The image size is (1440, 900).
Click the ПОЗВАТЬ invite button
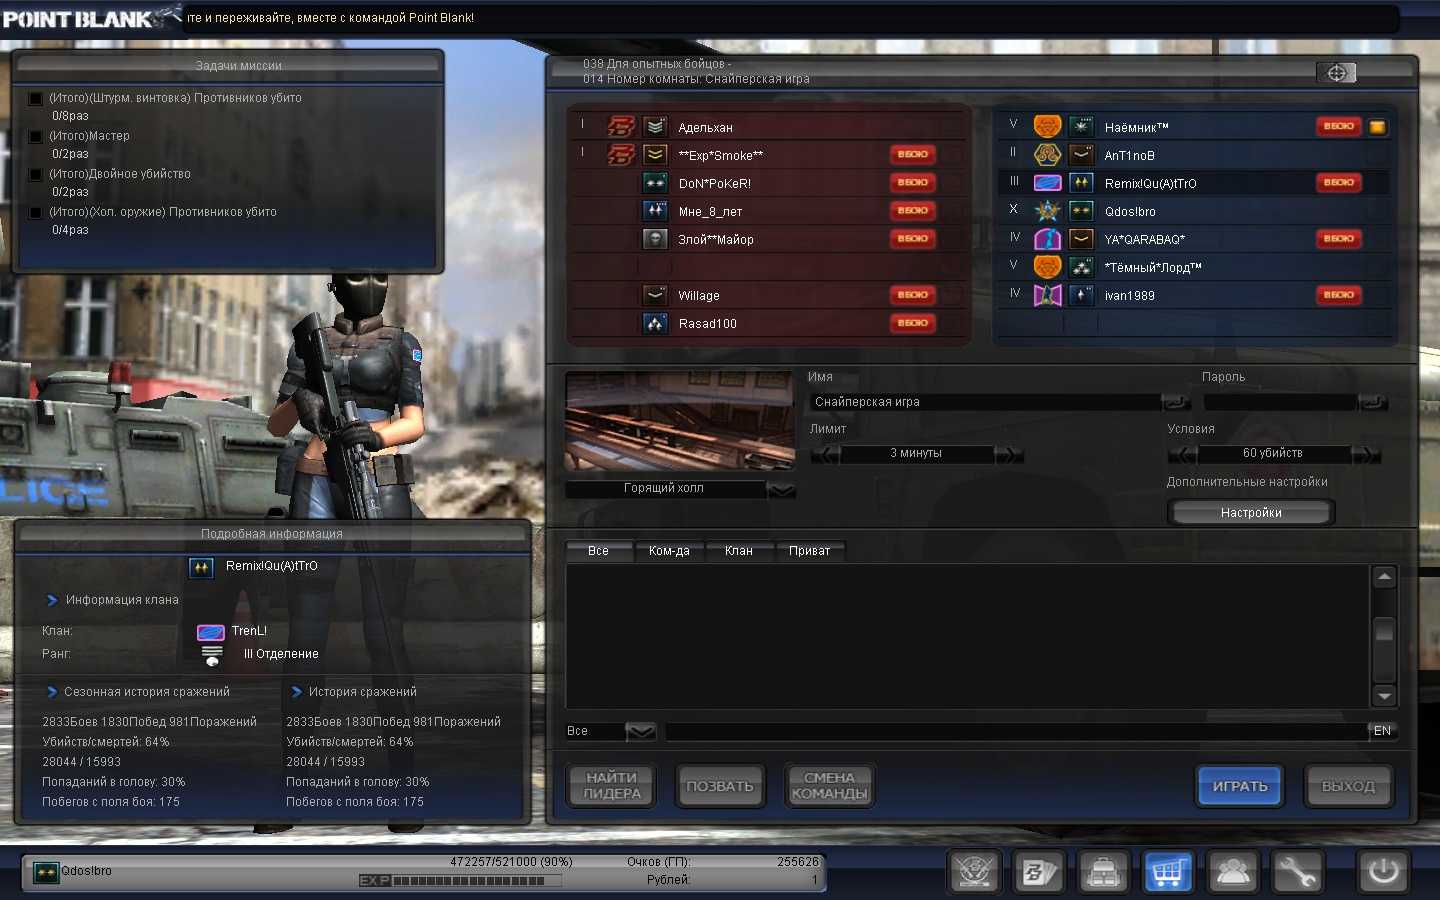tap(720, 786)
